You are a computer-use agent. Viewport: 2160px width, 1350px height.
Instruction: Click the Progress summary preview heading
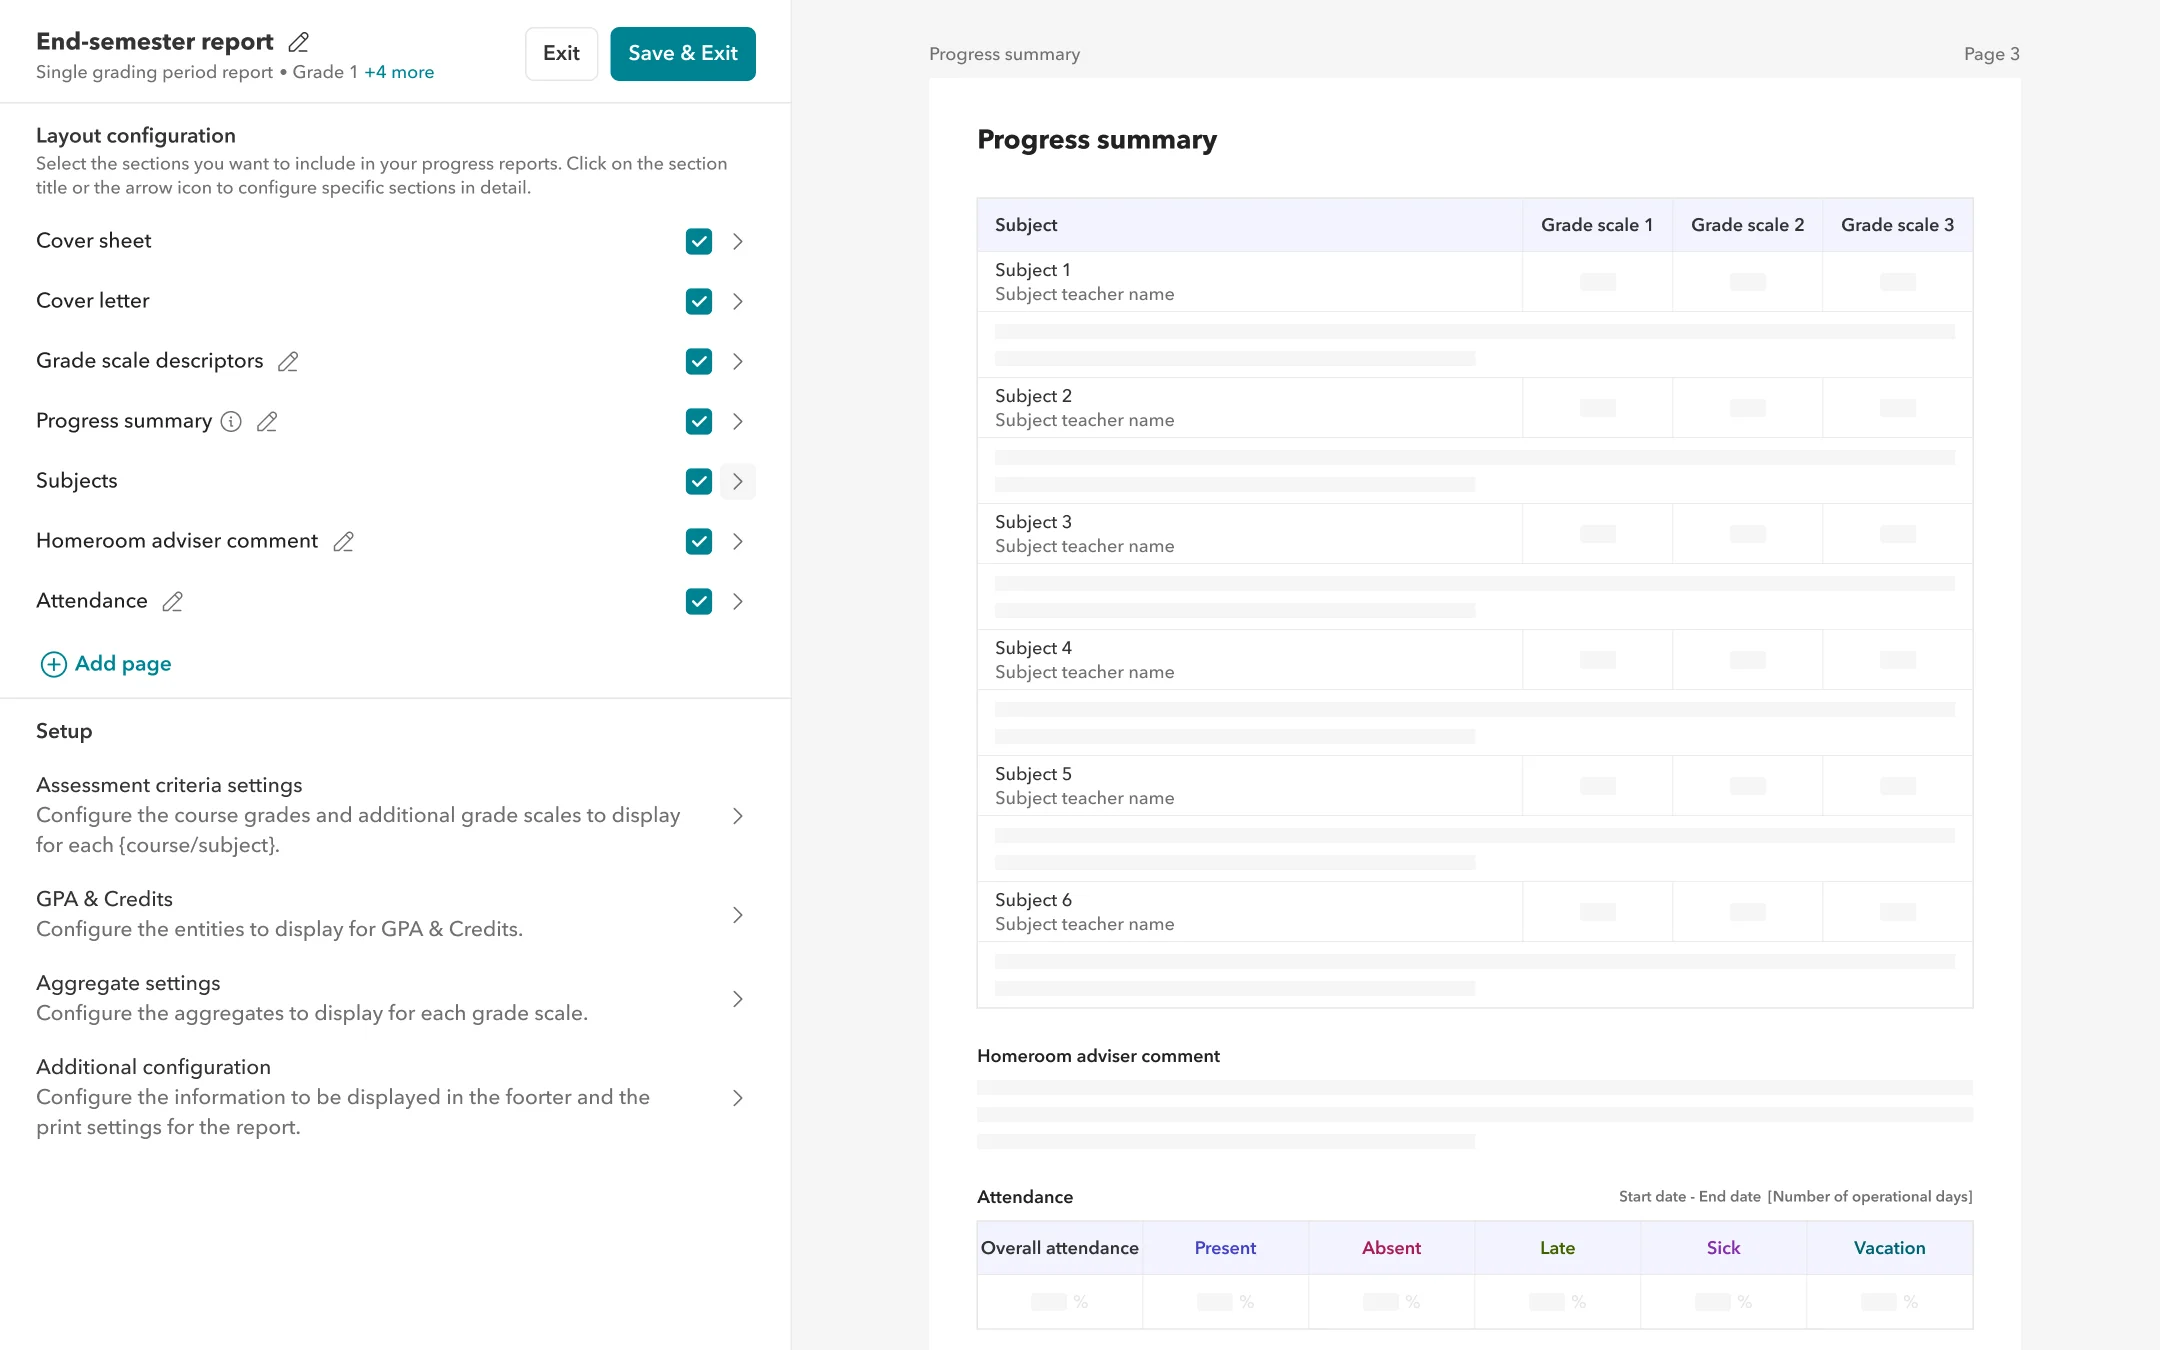pos(1097,140)
